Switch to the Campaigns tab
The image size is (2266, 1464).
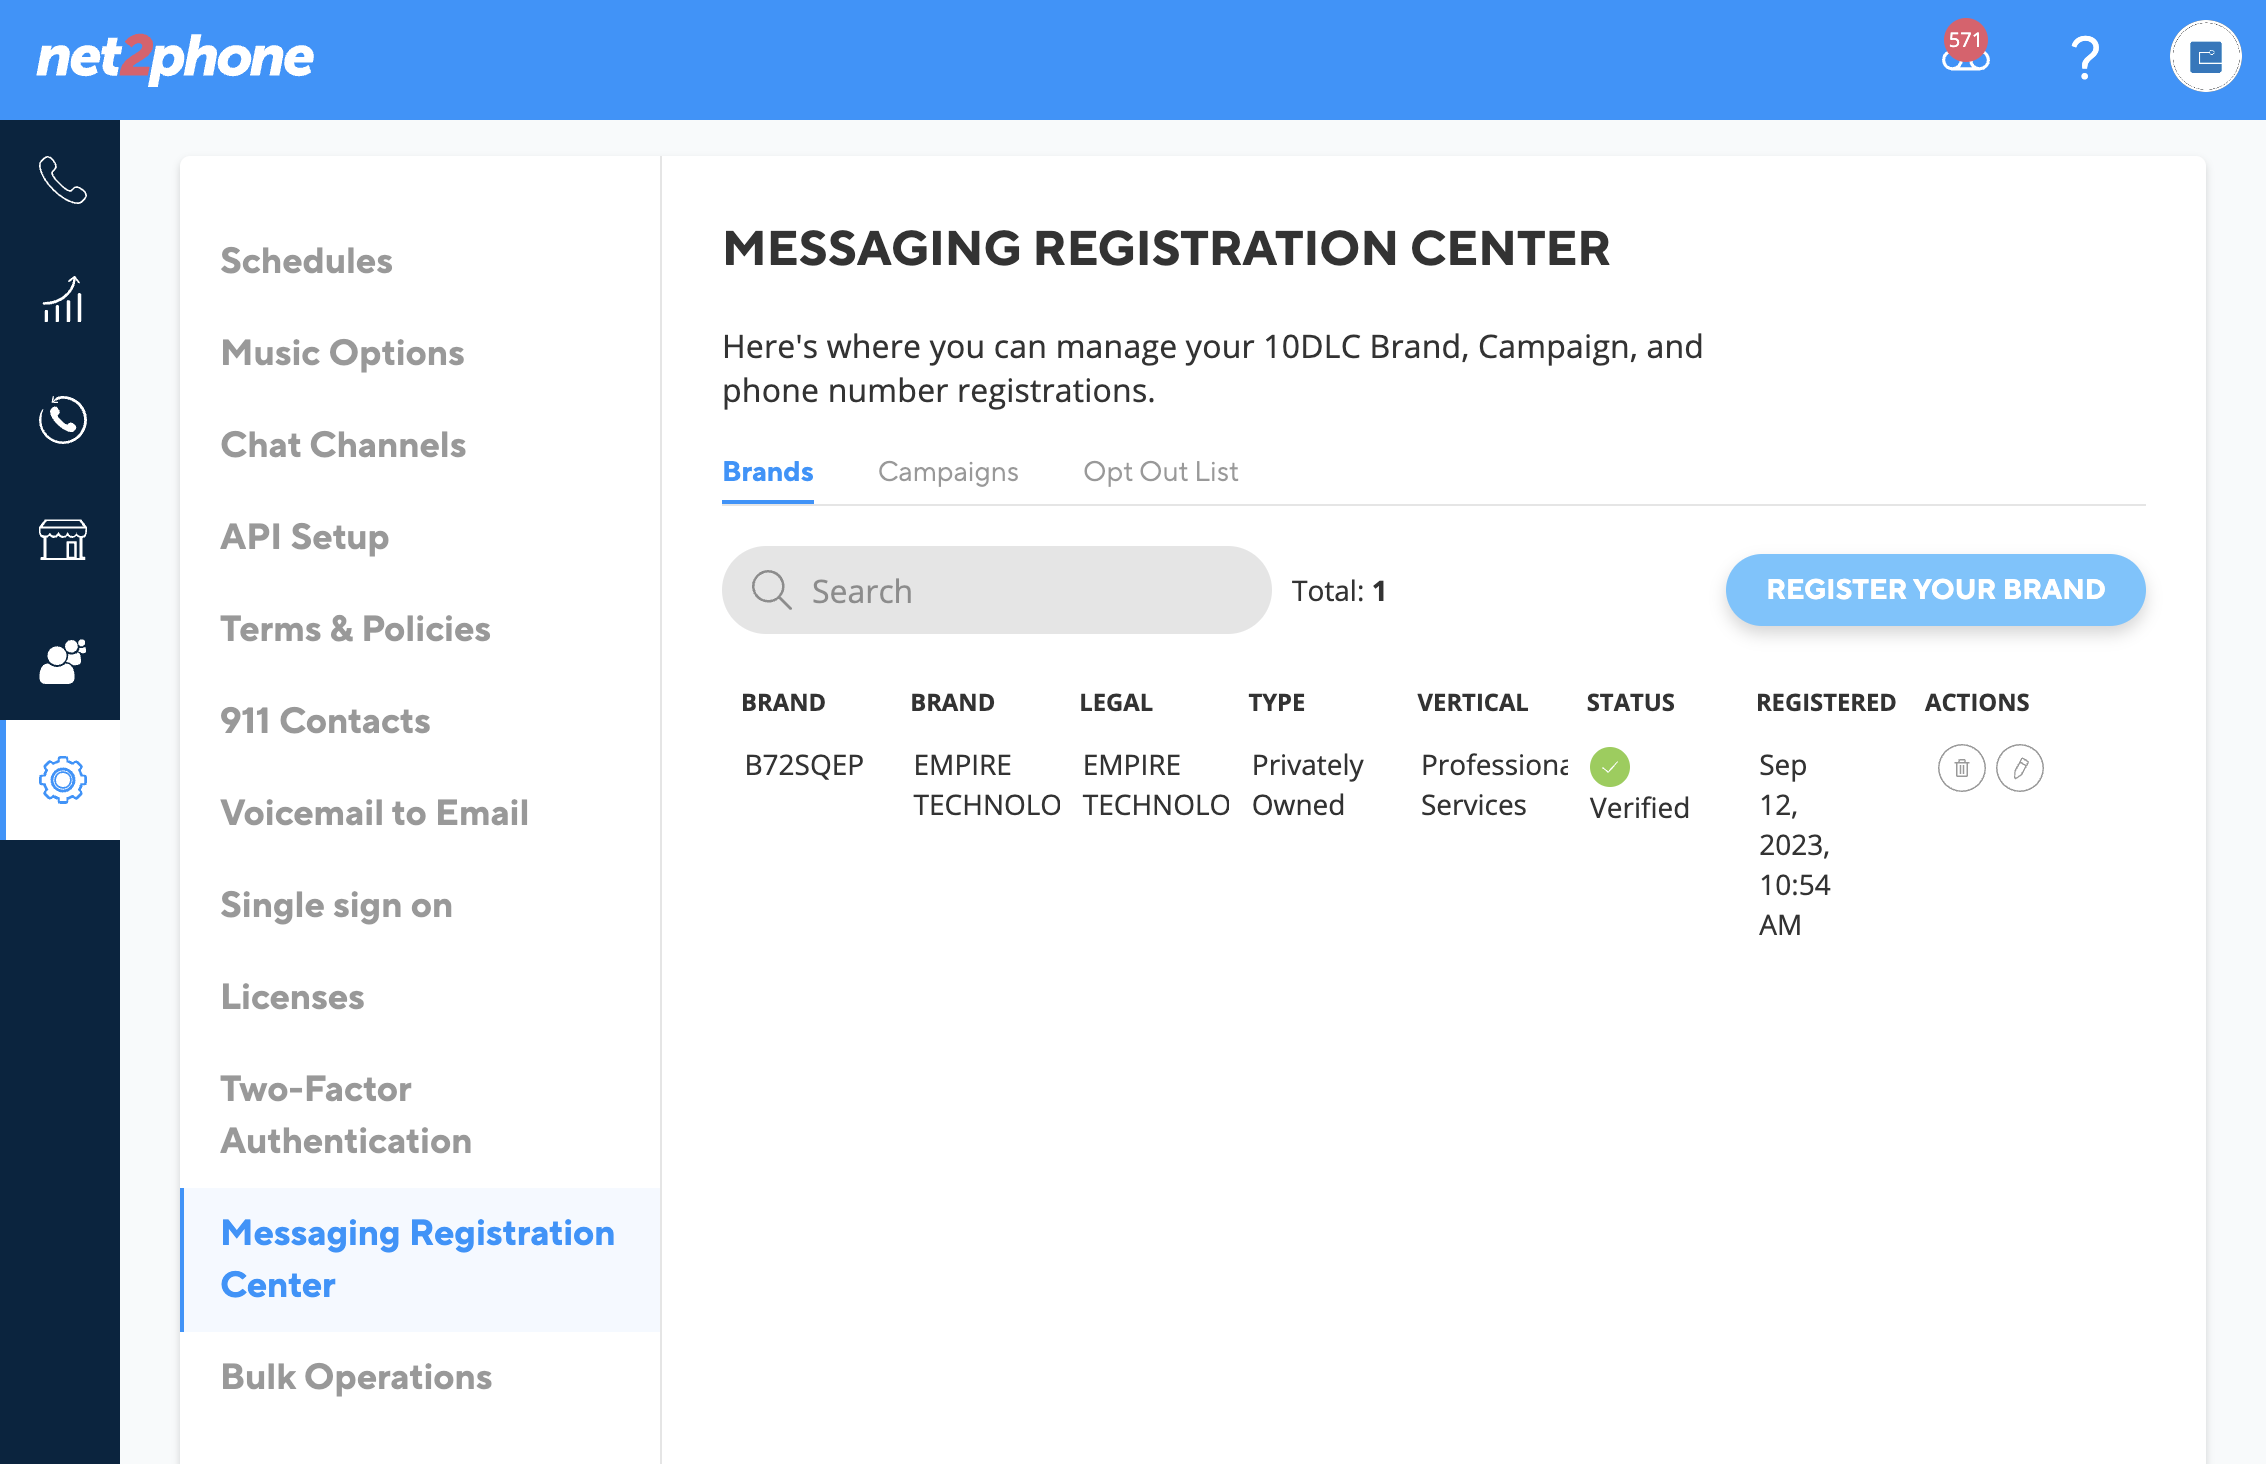pyautogui.click(x=948, y=472)
